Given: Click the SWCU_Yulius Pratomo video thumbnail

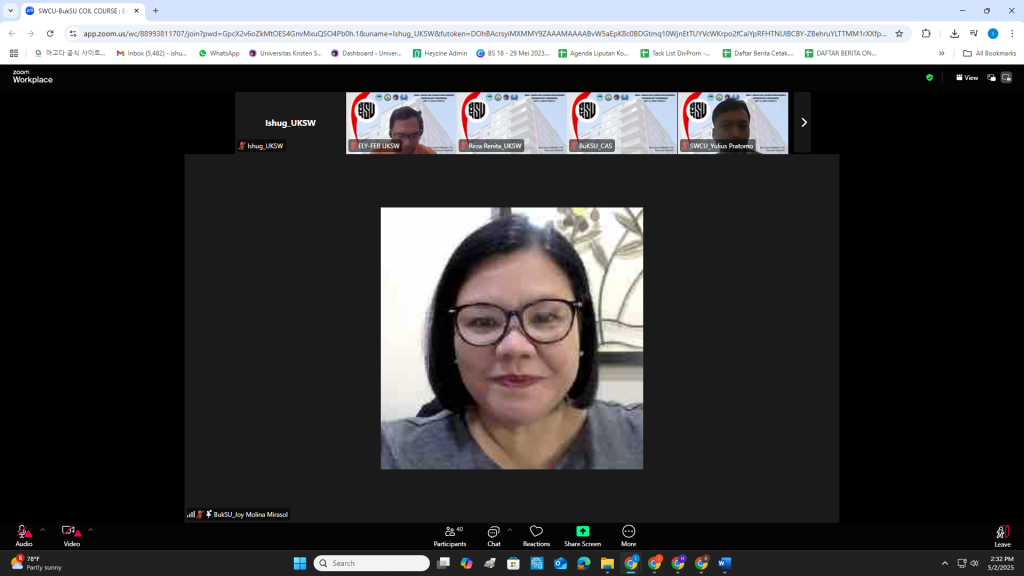Looking at the screenshot, I should (733, 122).
